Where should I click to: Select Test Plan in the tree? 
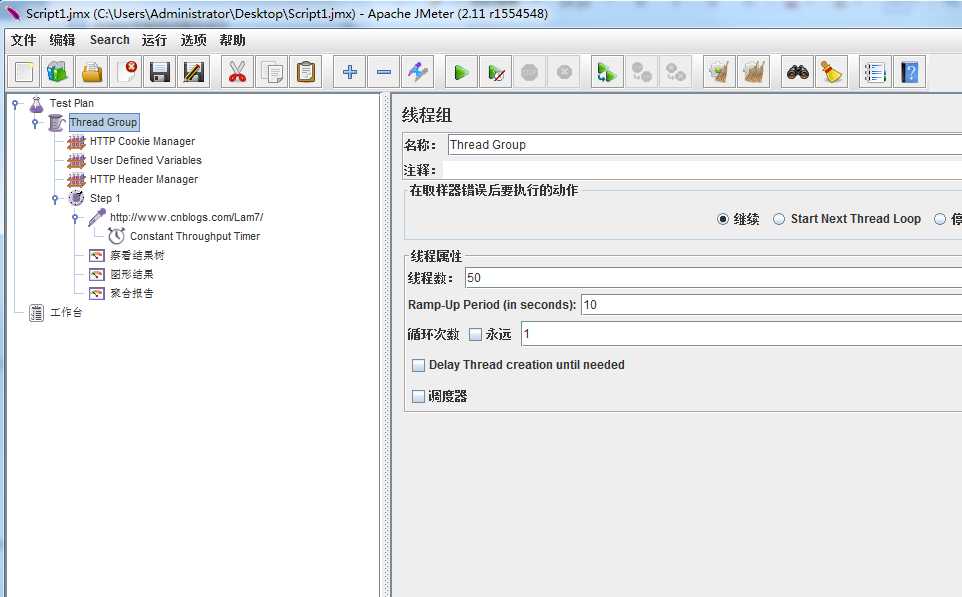(x=72, y=103)
